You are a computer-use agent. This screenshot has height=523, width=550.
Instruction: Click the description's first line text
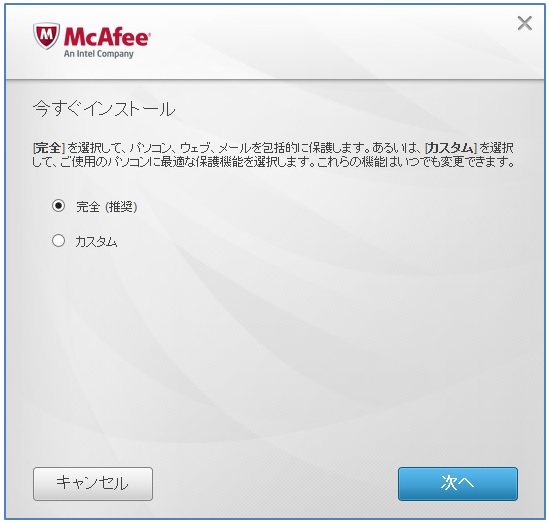(273, 148)
